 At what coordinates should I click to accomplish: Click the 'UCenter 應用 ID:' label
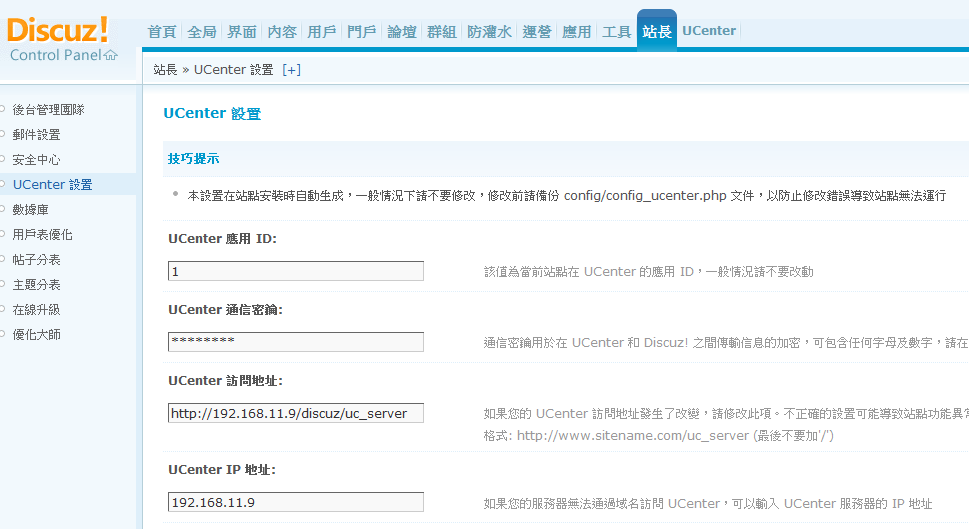222,239
